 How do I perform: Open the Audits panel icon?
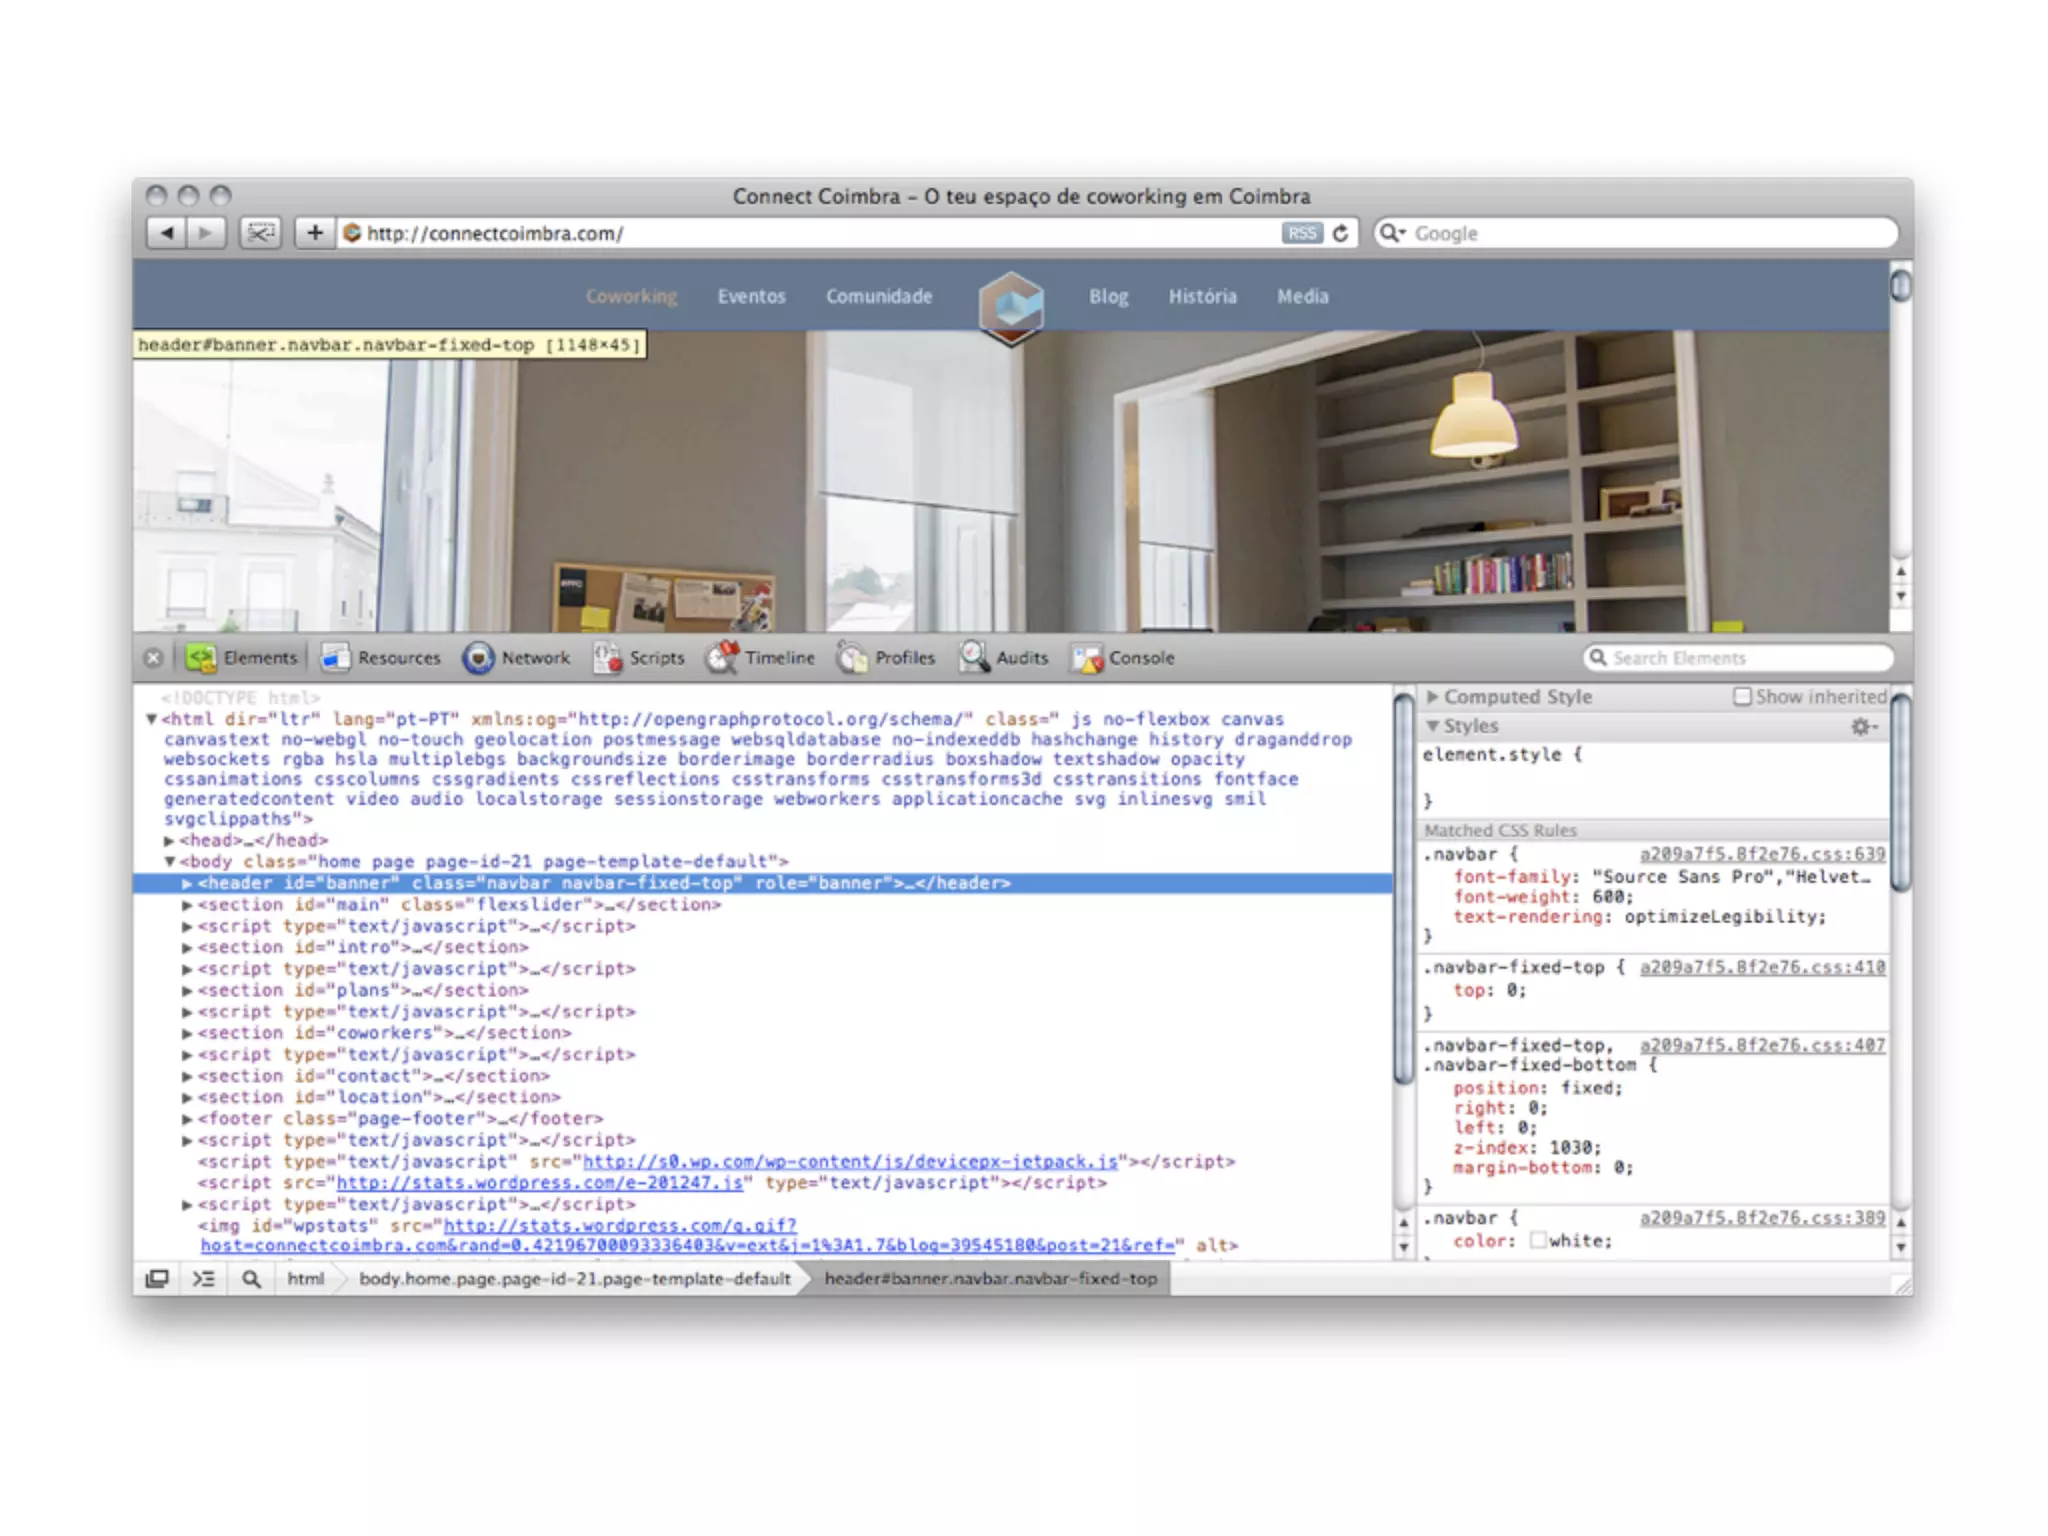pos(973,657)
